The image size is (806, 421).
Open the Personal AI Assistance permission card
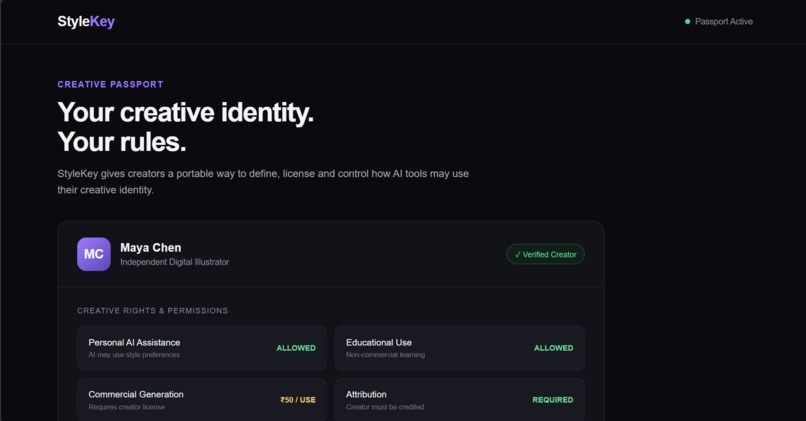point(202,348)
